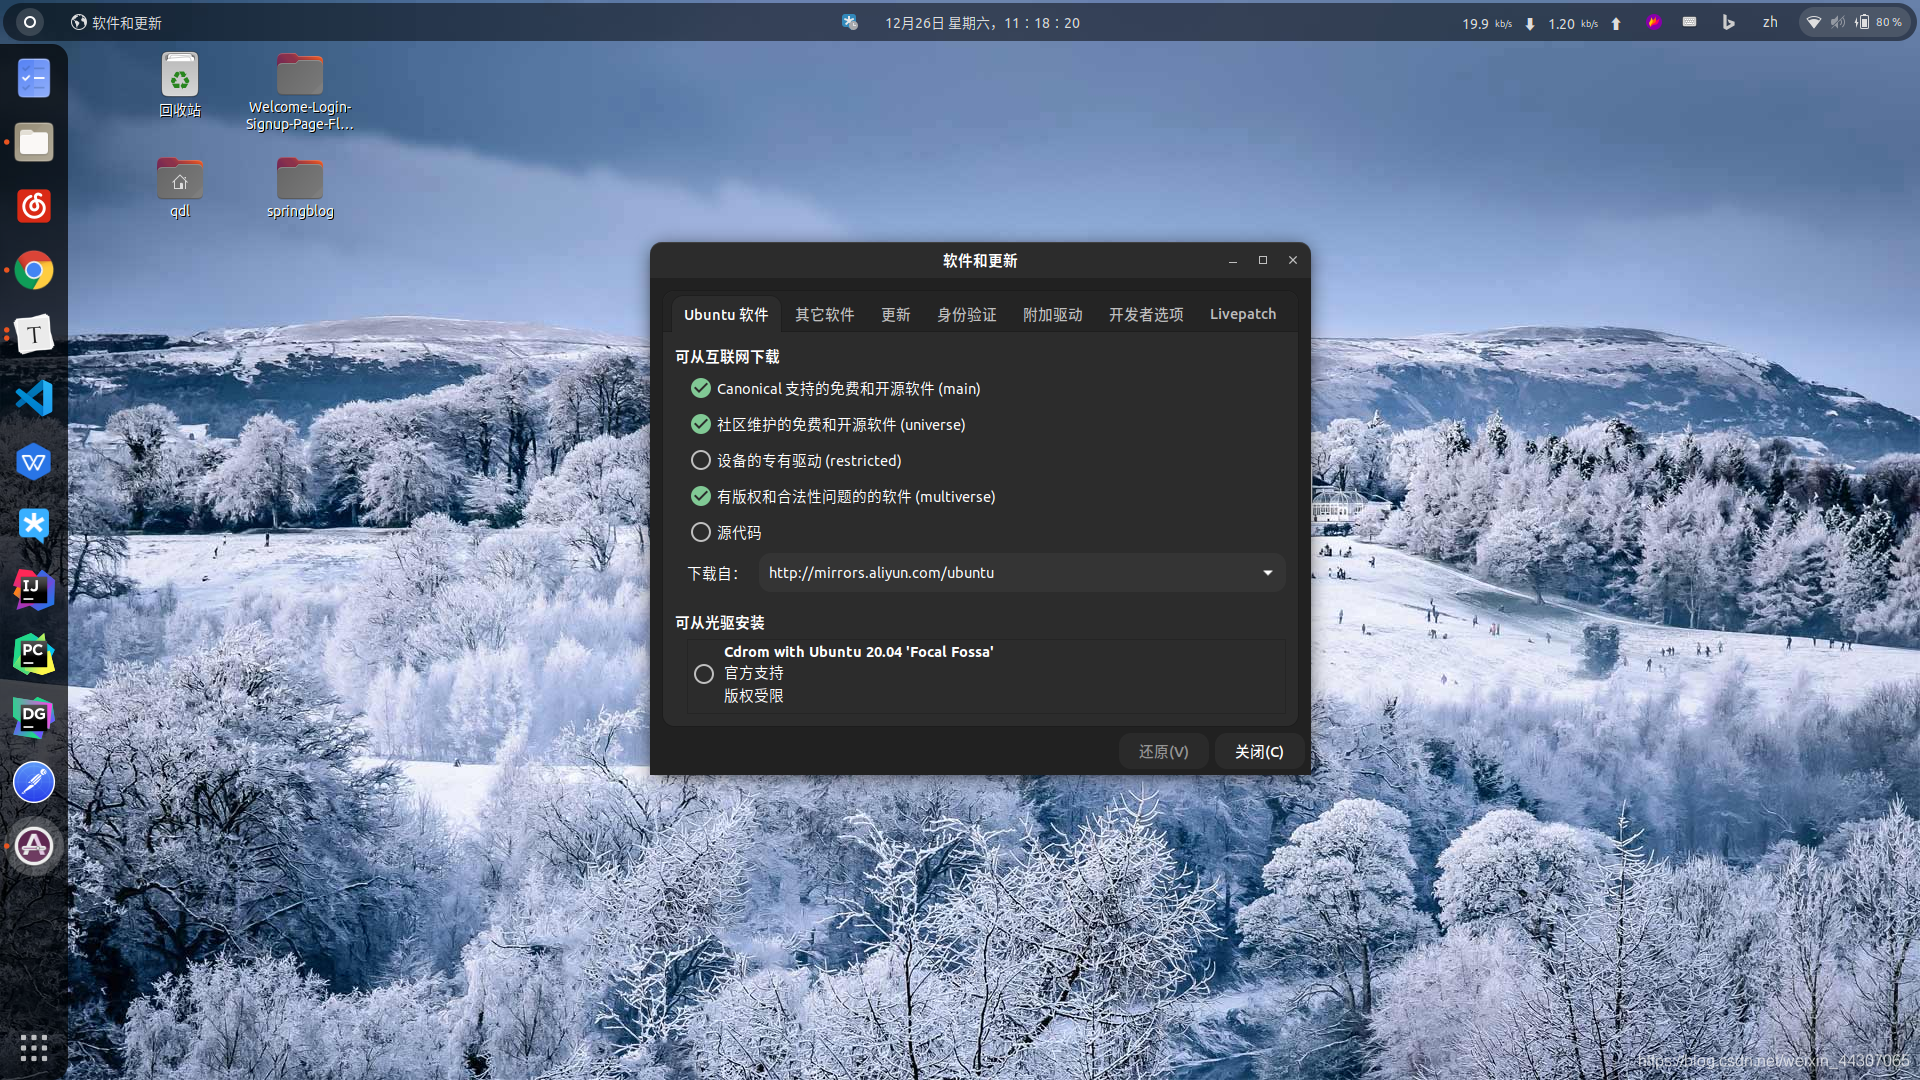1920x1080 pixels.
Task: Open NetEase Cloud Music dock icon
Action: 34,206
